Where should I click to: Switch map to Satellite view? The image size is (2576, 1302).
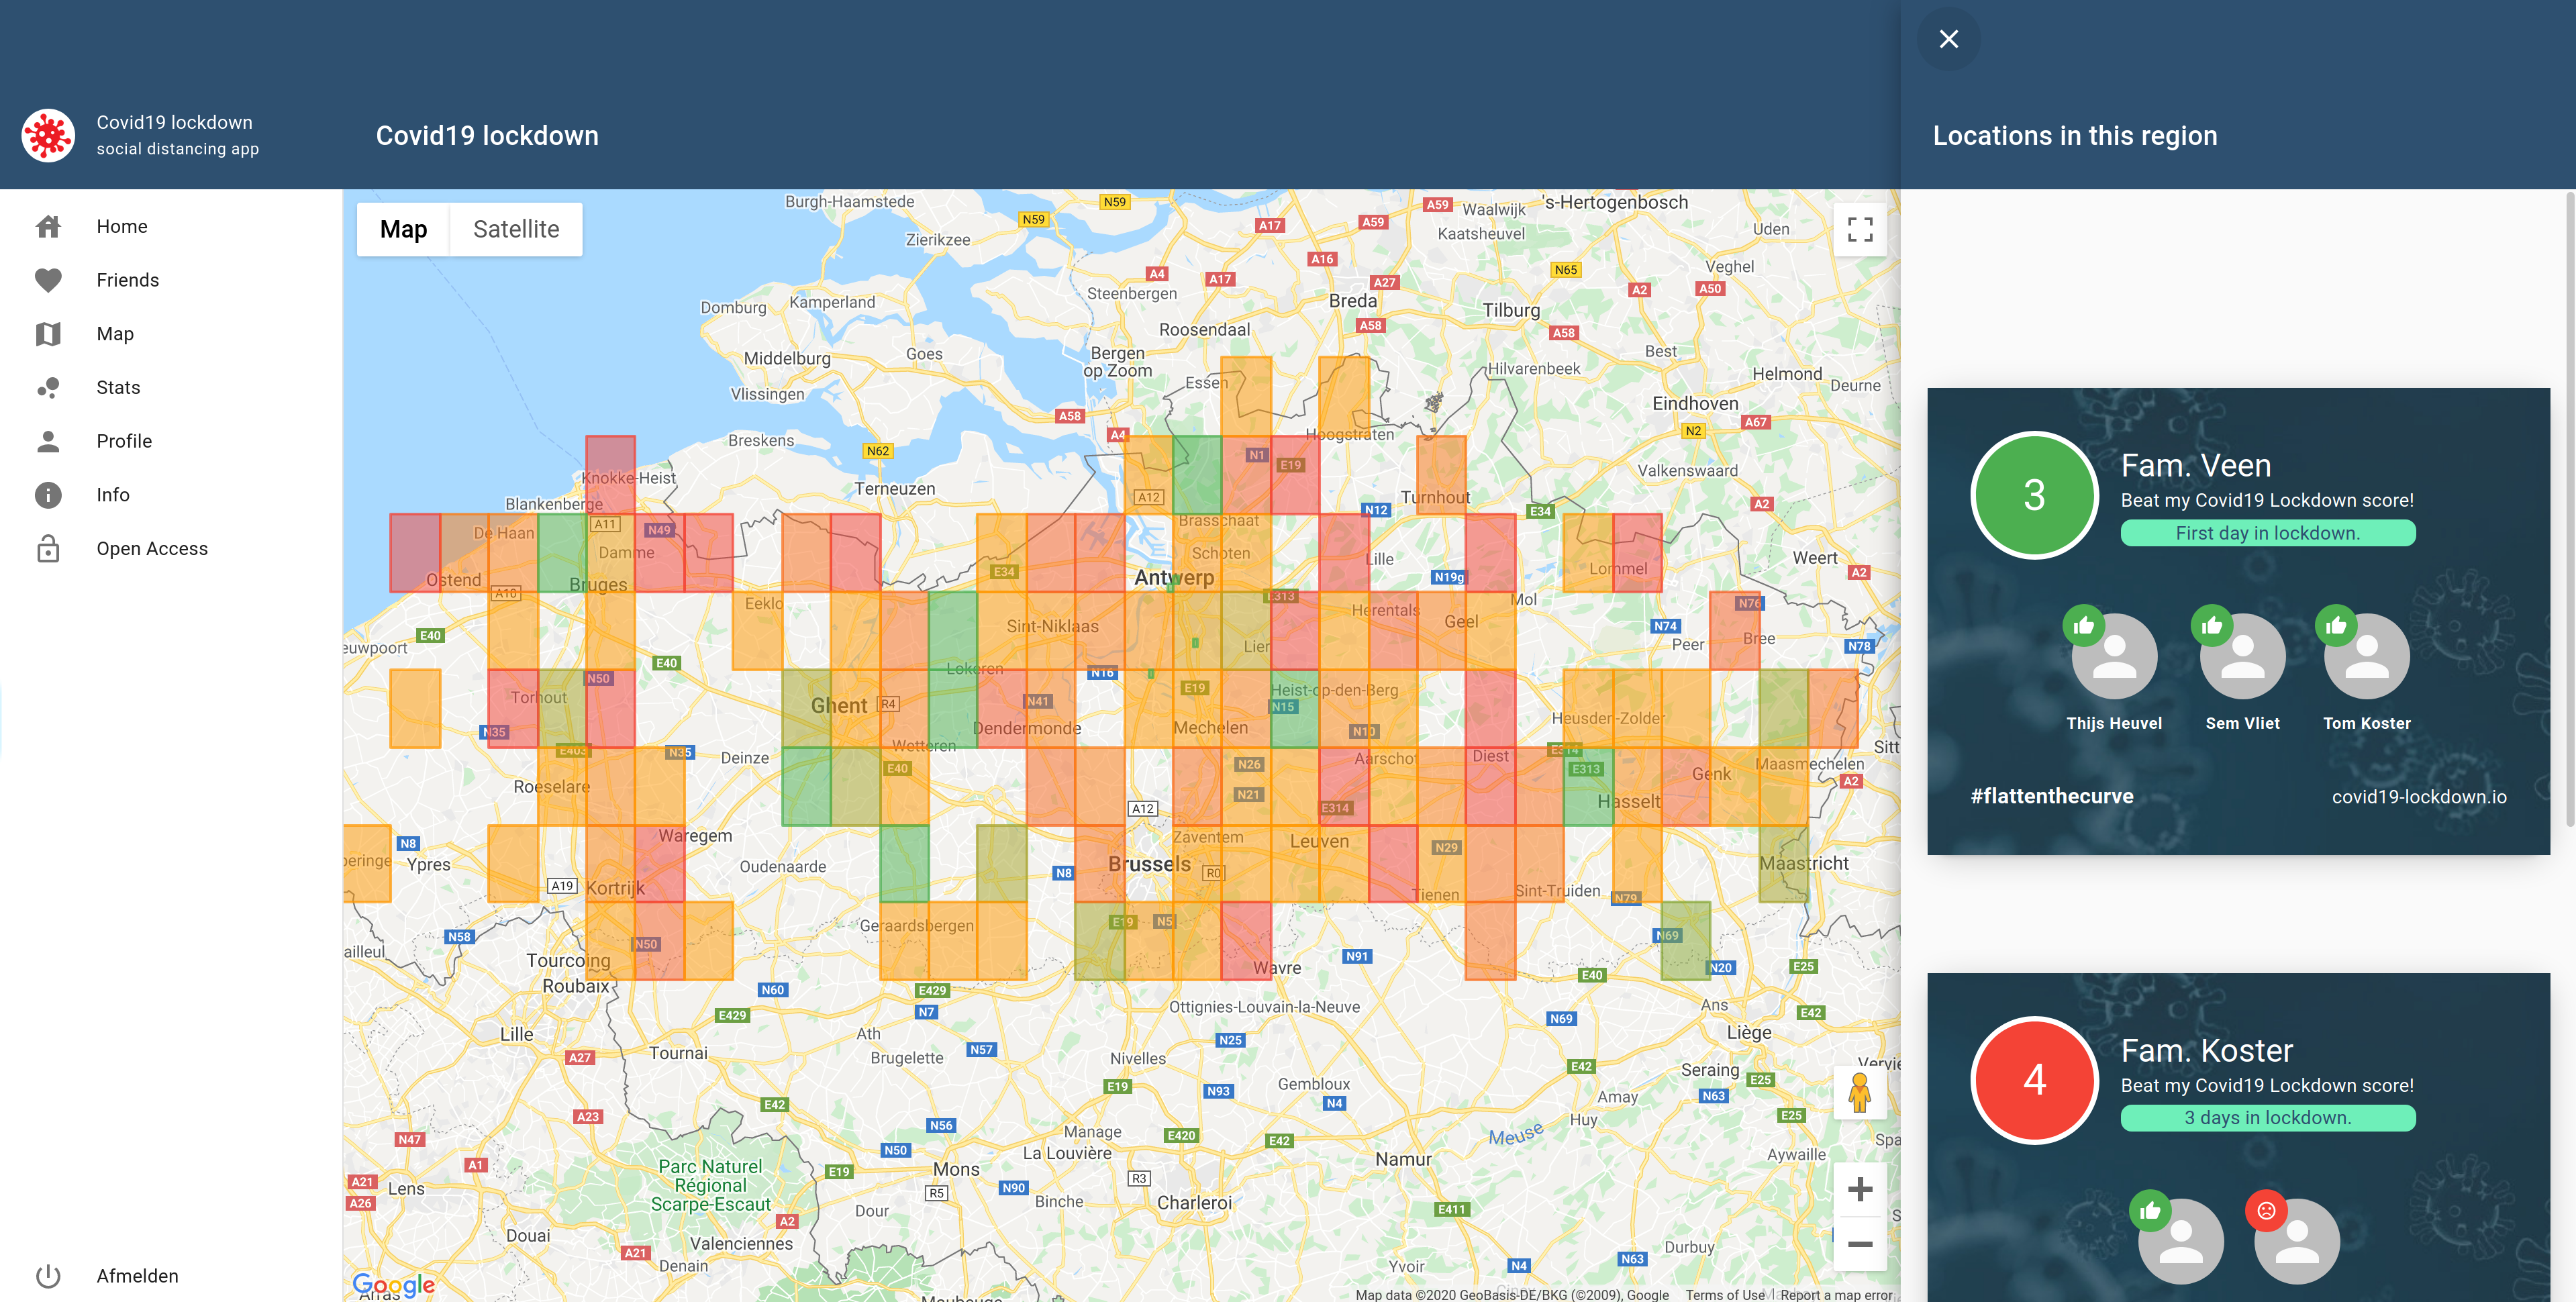(x=516, y=230)
